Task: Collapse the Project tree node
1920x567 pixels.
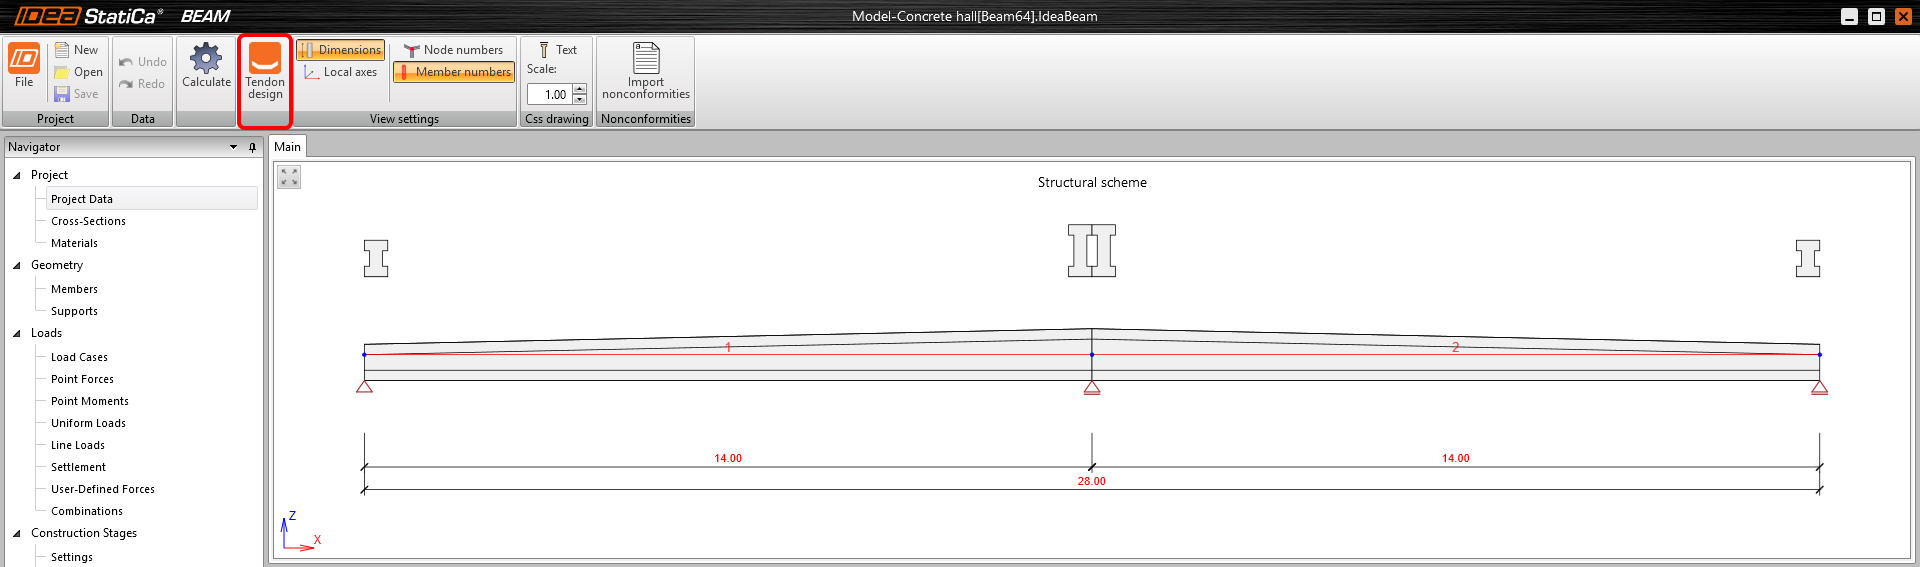Action: [x=16, y=175]
